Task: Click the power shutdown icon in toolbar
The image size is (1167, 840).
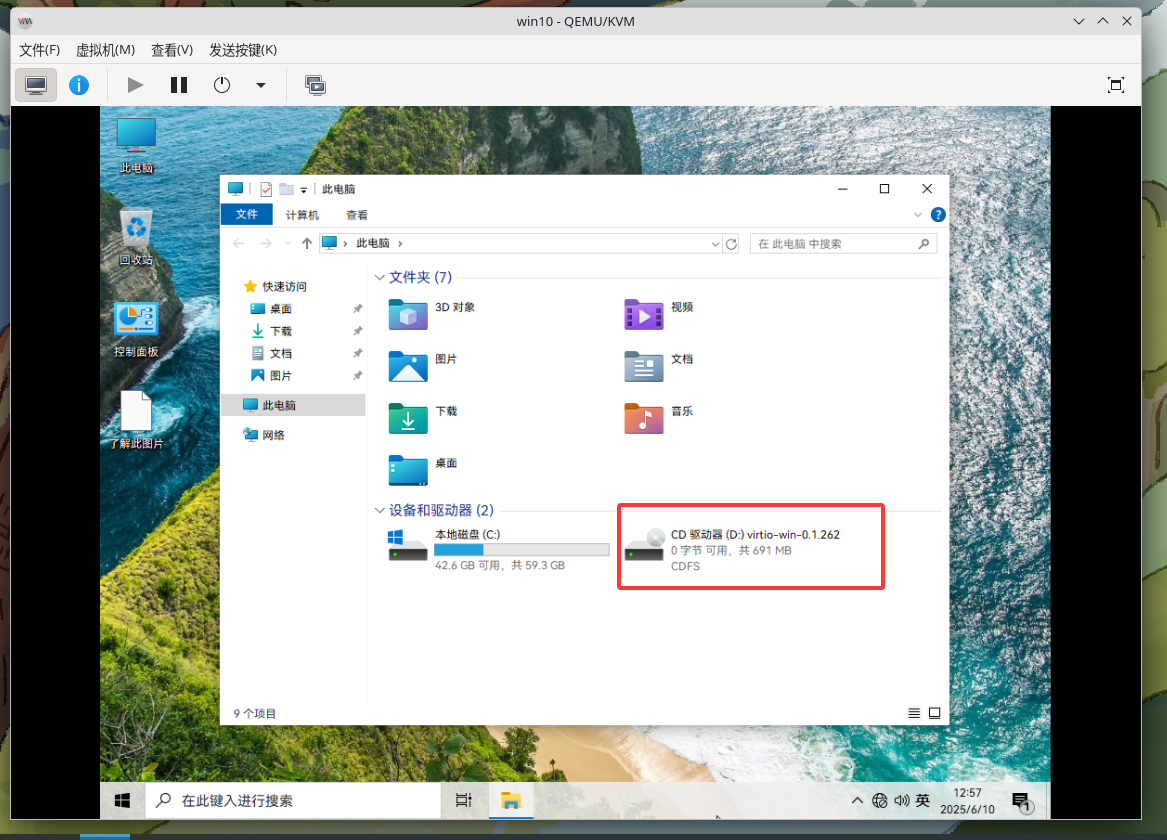Action: (x=222, y=85)
